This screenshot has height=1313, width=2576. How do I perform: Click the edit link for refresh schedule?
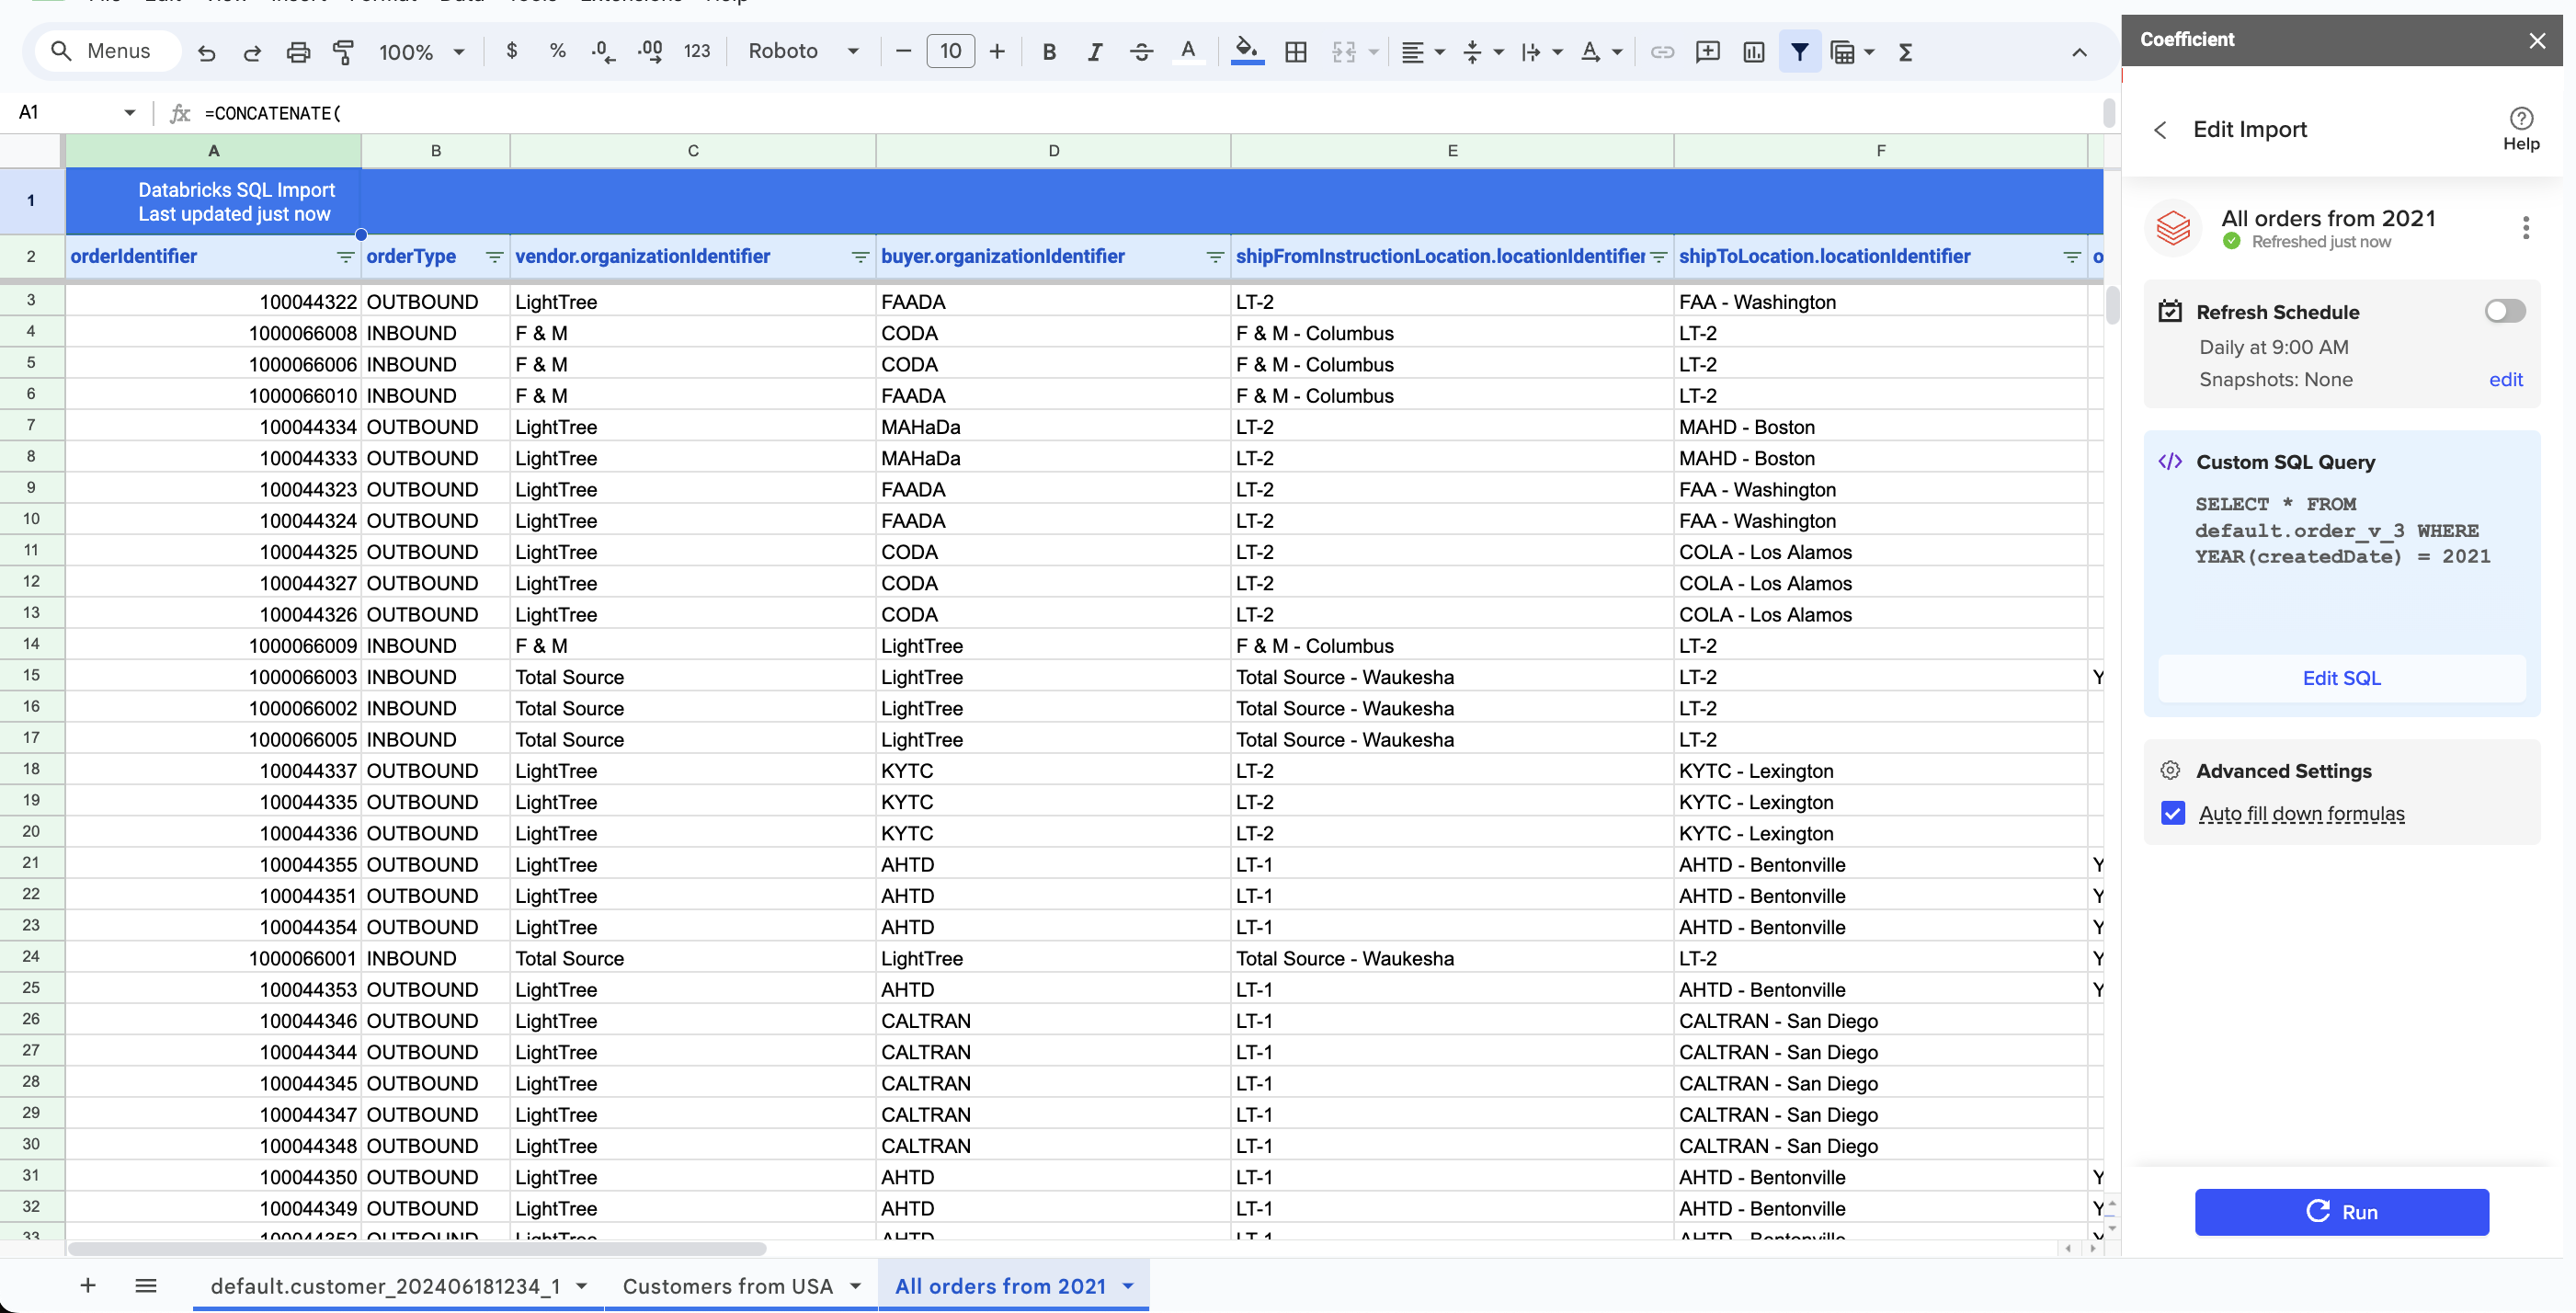2505,379
